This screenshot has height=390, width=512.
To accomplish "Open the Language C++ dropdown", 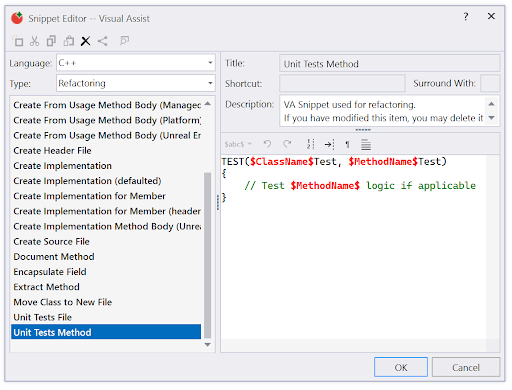I will point(136,63).
